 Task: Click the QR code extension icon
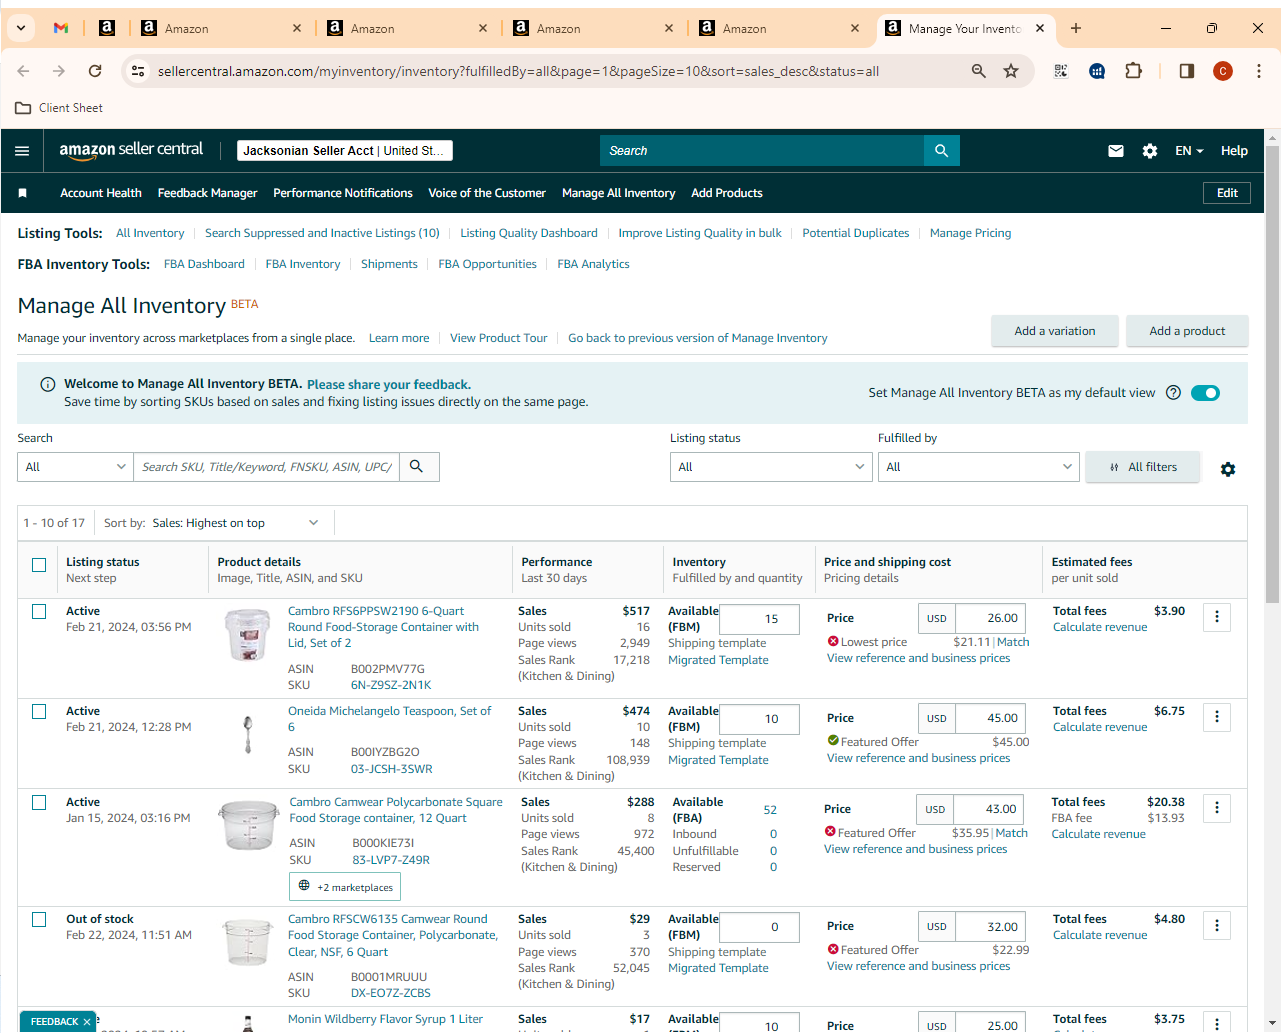[1061, 71]
